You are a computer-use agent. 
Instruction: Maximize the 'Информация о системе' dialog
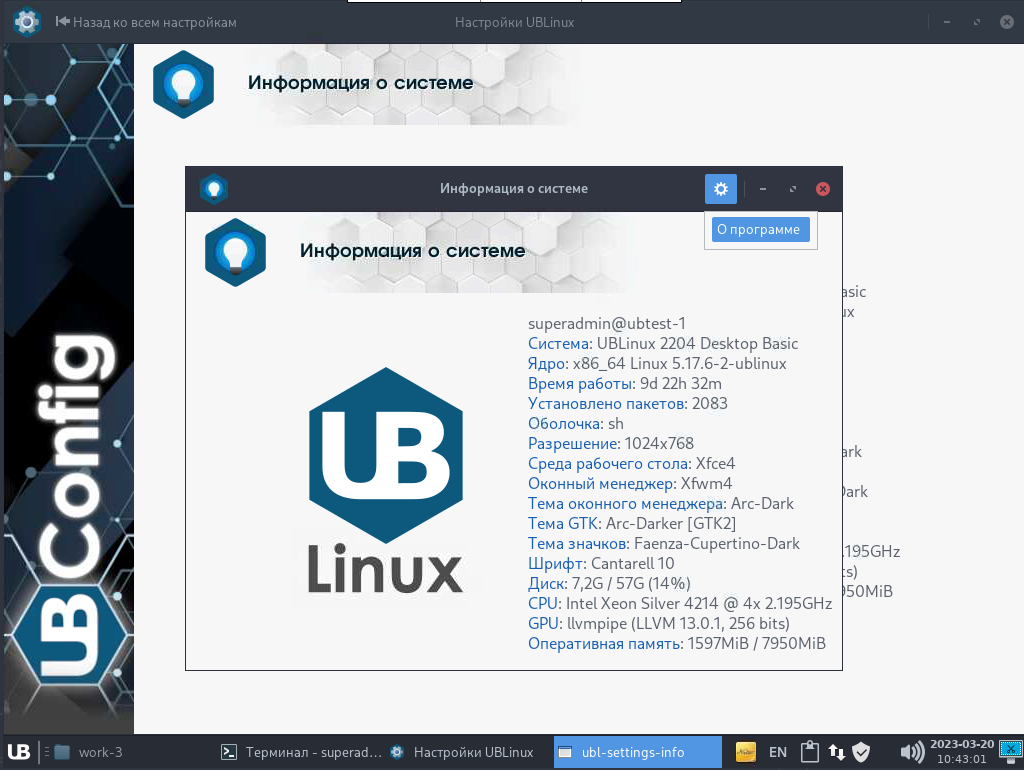pos(793,189)
